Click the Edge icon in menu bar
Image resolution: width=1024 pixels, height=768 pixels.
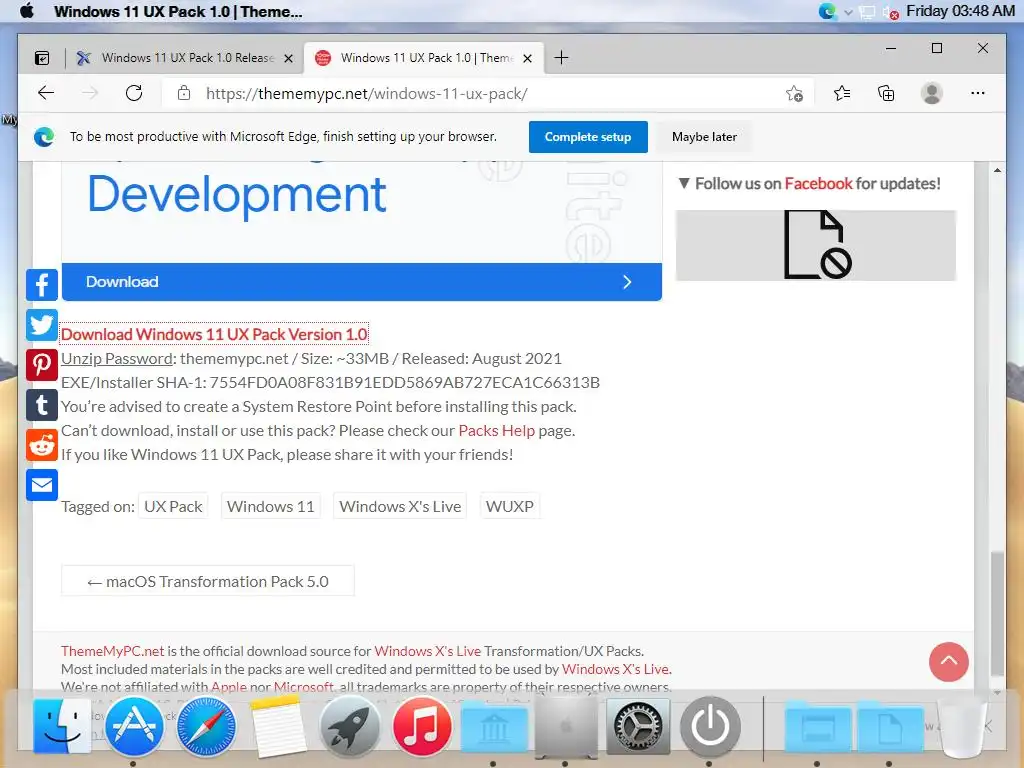coord(827,11)
